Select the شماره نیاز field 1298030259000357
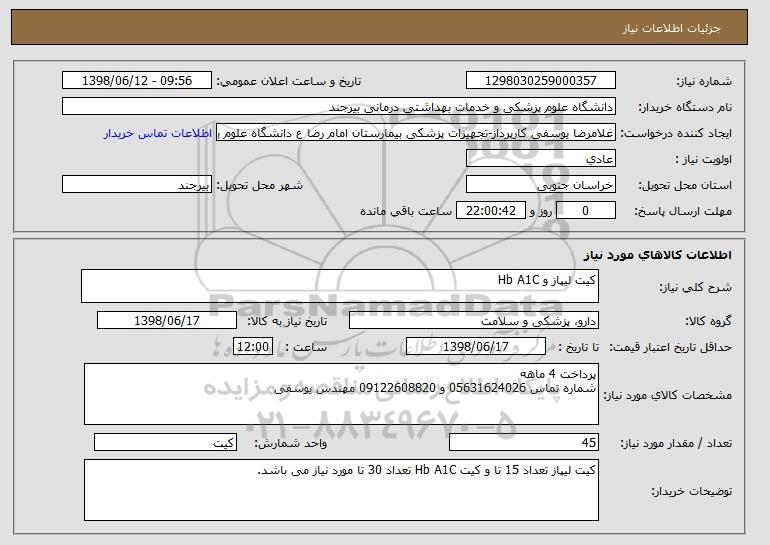 (x=541, y=81)
